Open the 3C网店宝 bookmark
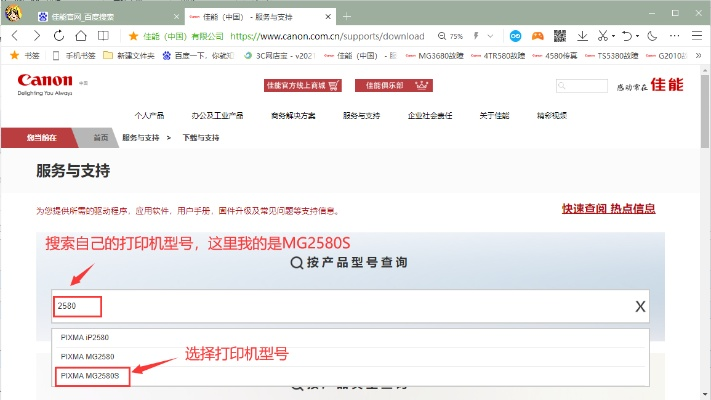711x400 pixels. pos(279,55)
